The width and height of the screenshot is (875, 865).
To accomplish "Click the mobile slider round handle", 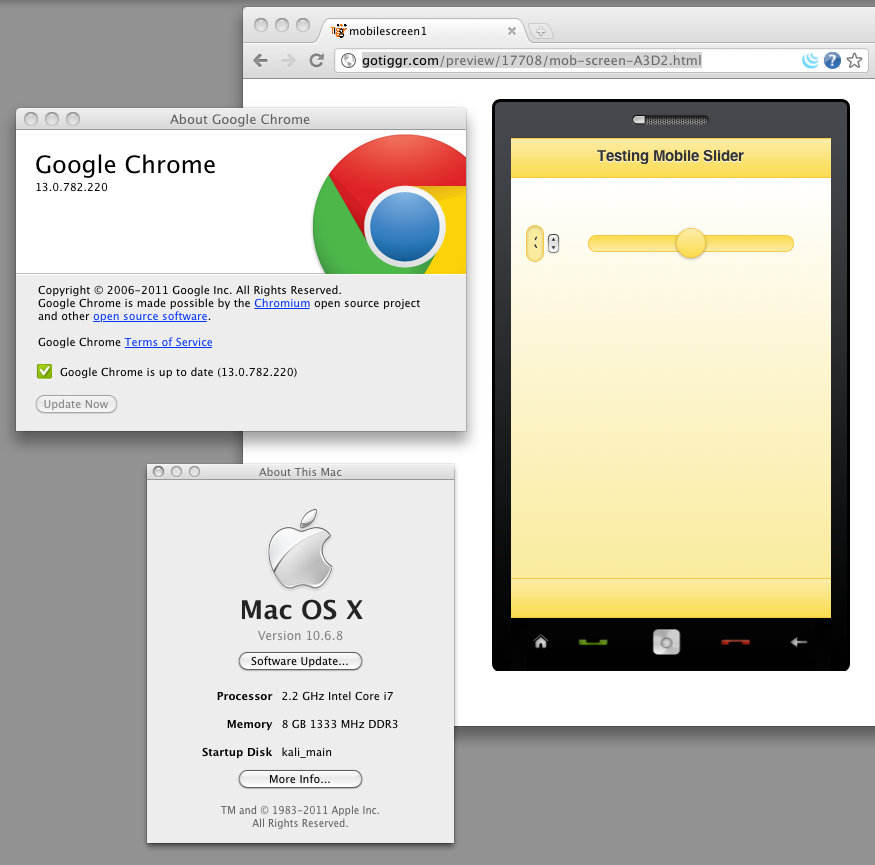I will (x=691, y=243).
